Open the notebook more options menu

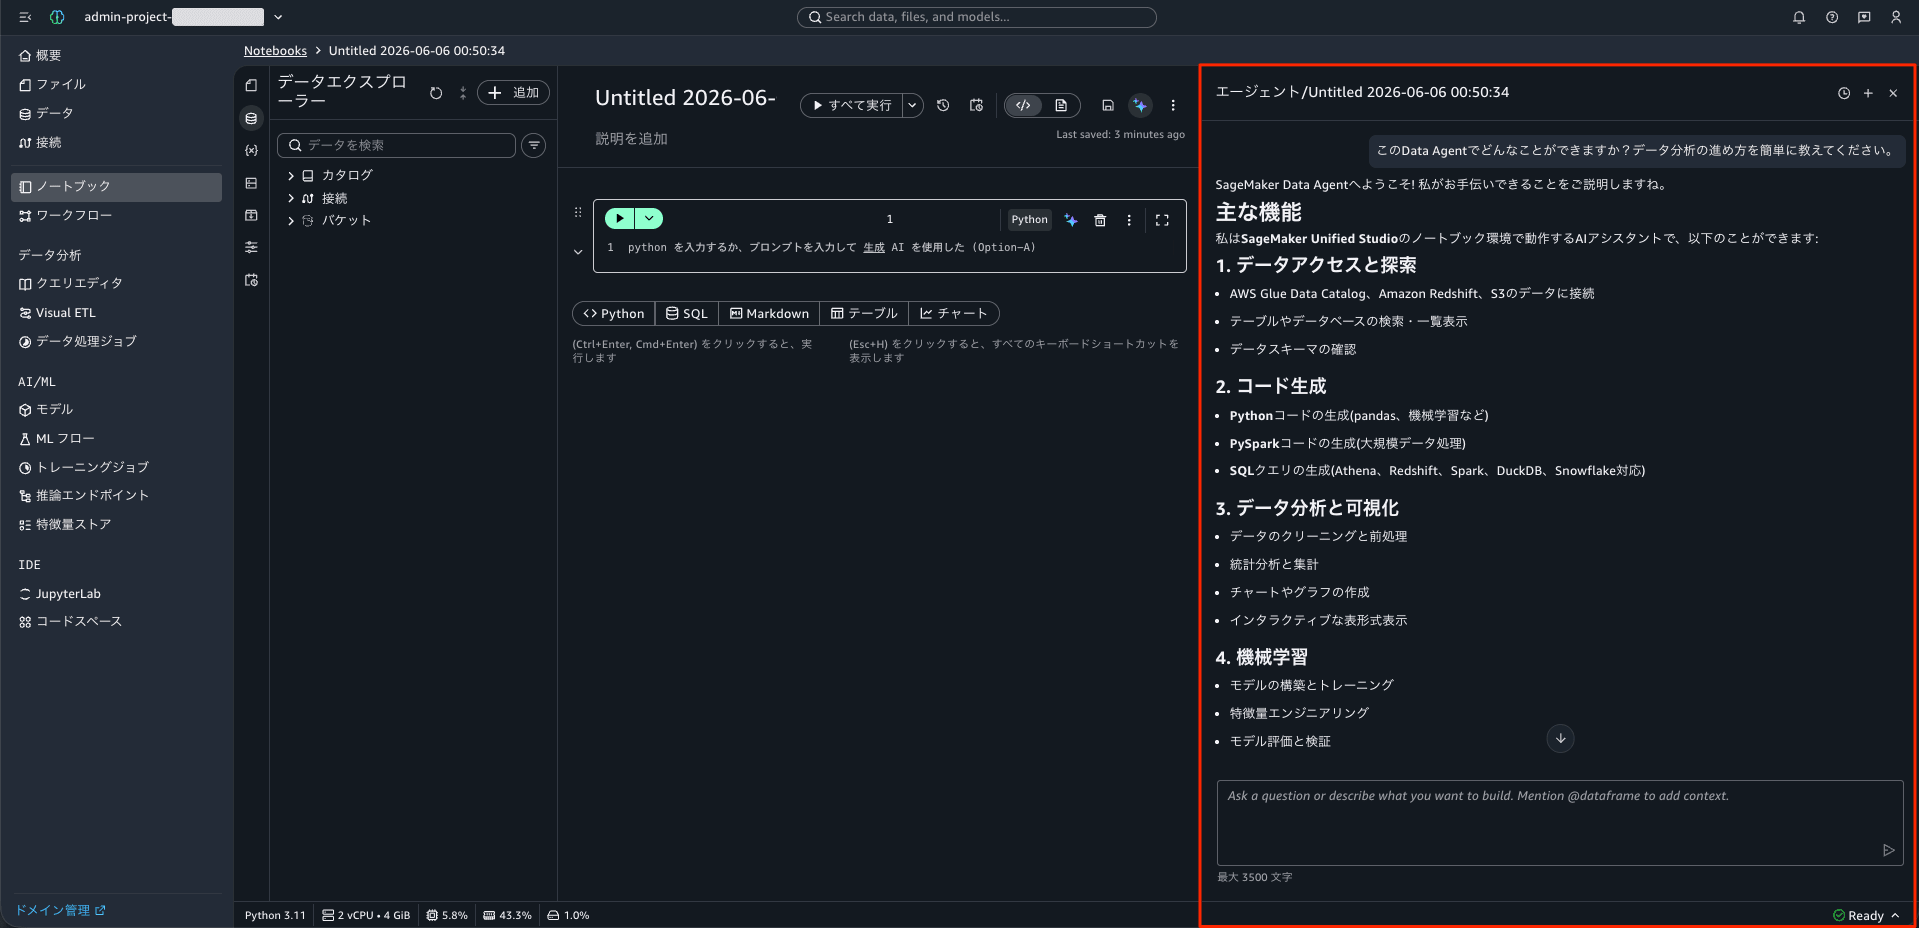1173,105
